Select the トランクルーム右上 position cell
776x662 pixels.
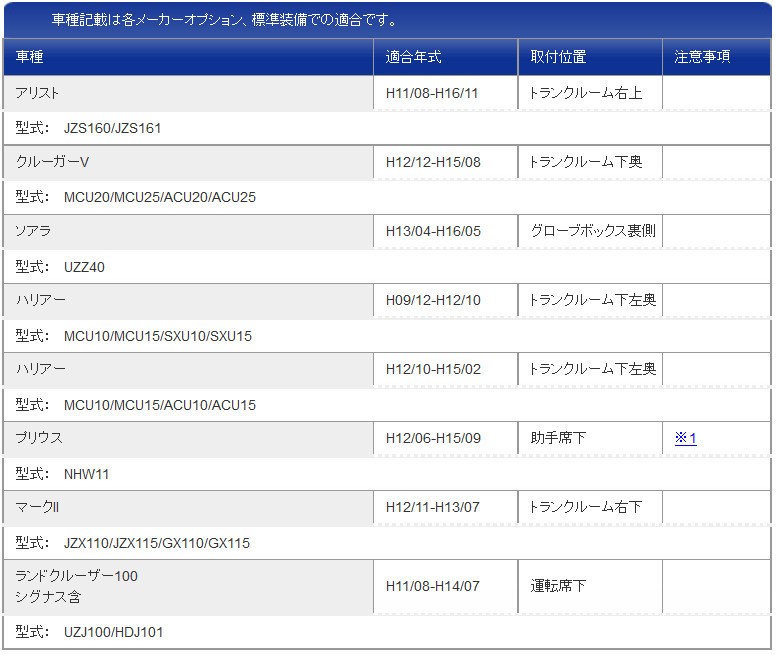590,93
